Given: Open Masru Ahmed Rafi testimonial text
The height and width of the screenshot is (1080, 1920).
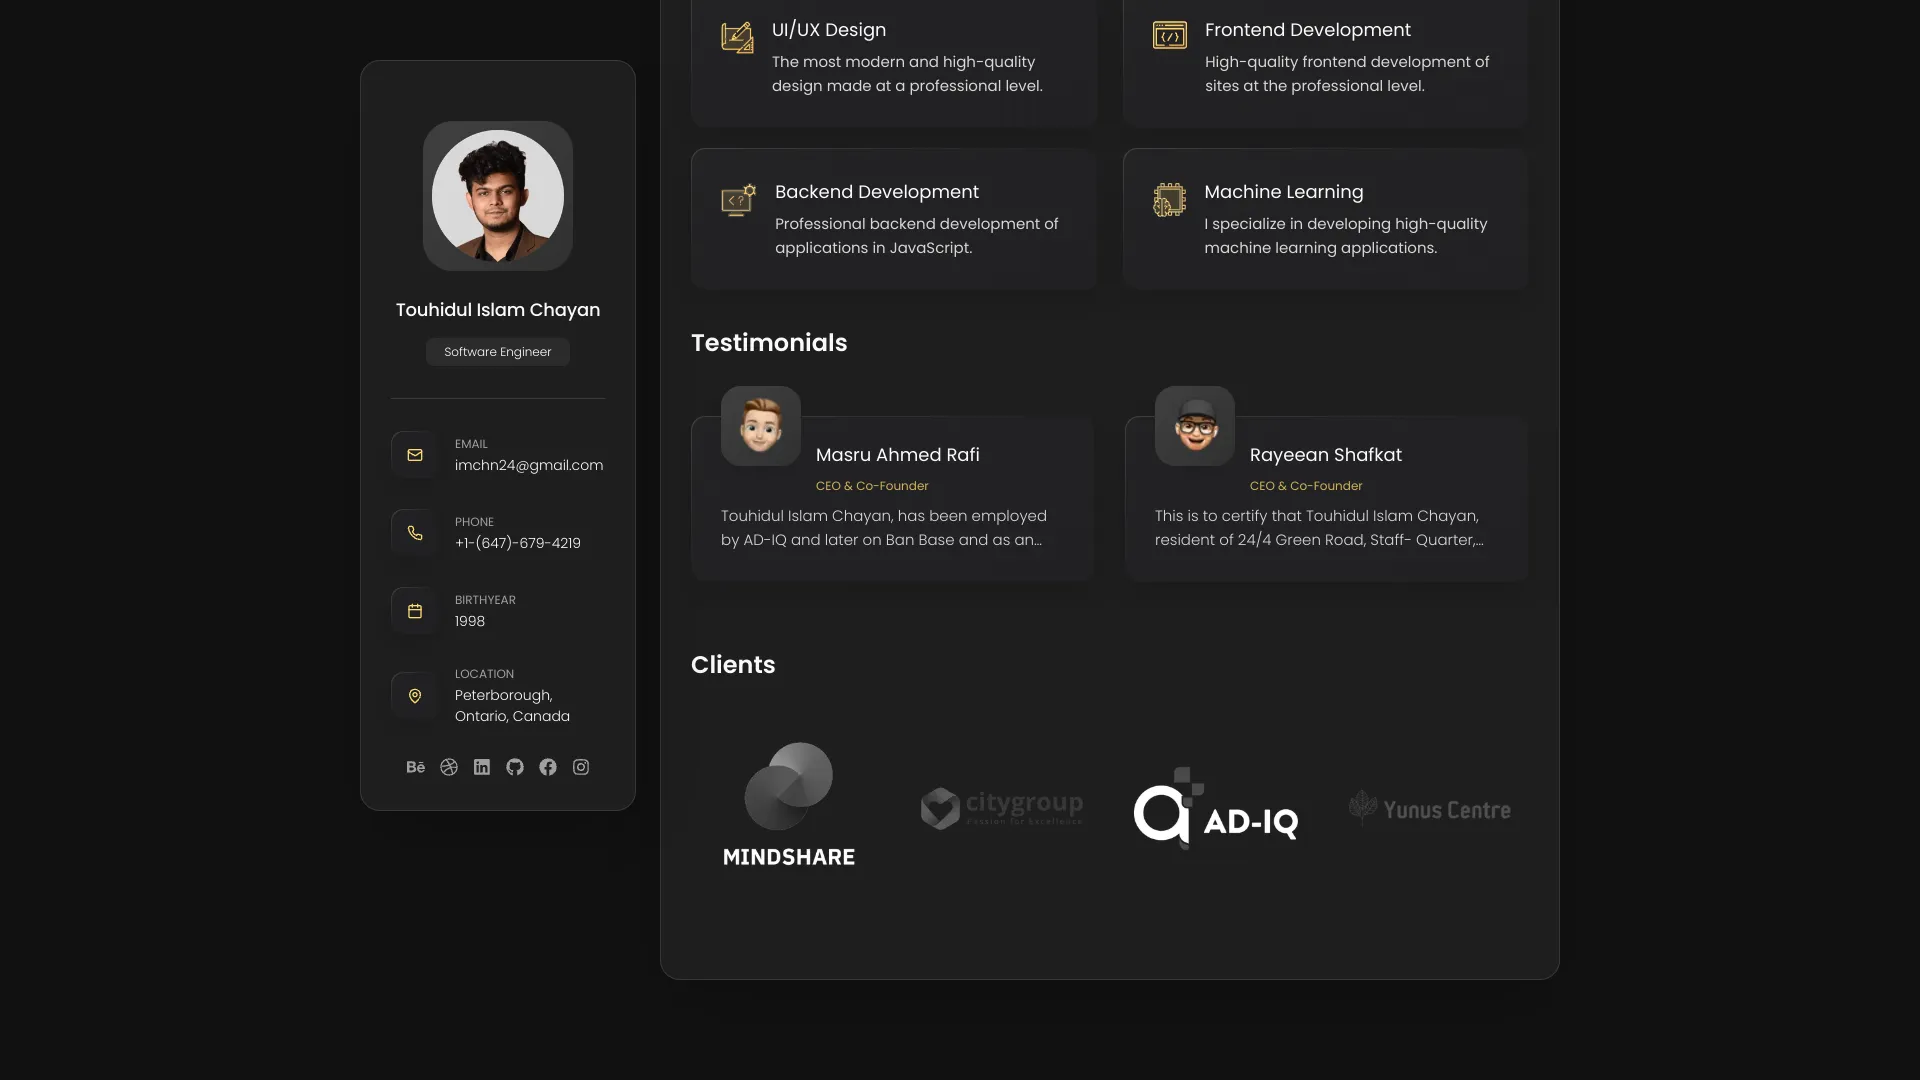Looking at the screenshot, I should coord(884,528).
